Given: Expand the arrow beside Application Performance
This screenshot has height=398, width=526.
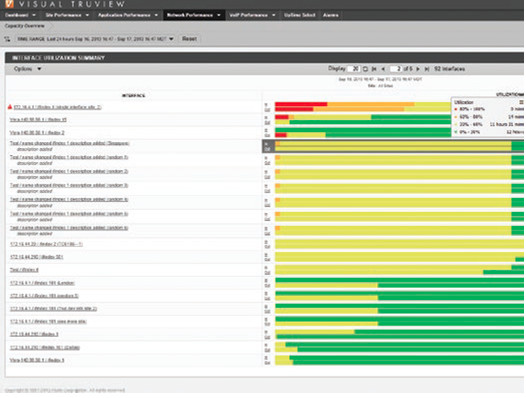Looking at the screenshot, I should pos(156,15).
